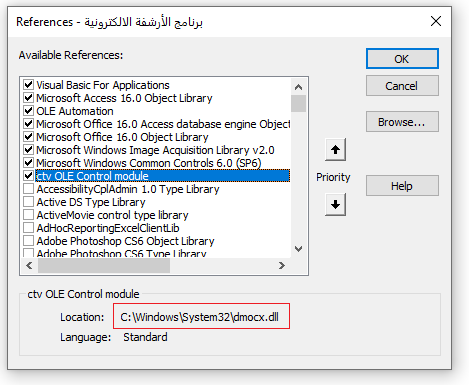Select Microsoft Windows Image Acquisition Library entry

(x=155, y=150)
